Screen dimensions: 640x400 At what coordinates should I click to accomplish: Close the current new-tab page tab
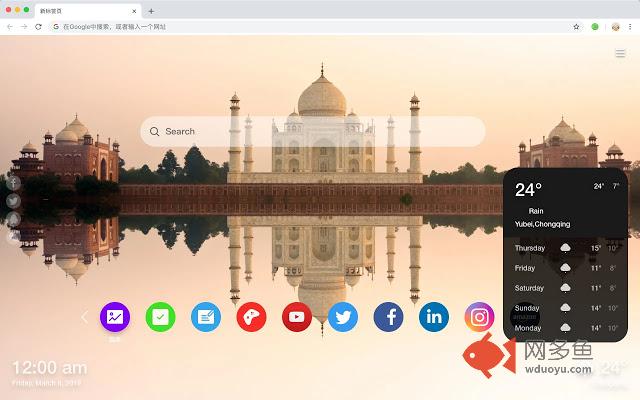(134, 11)
